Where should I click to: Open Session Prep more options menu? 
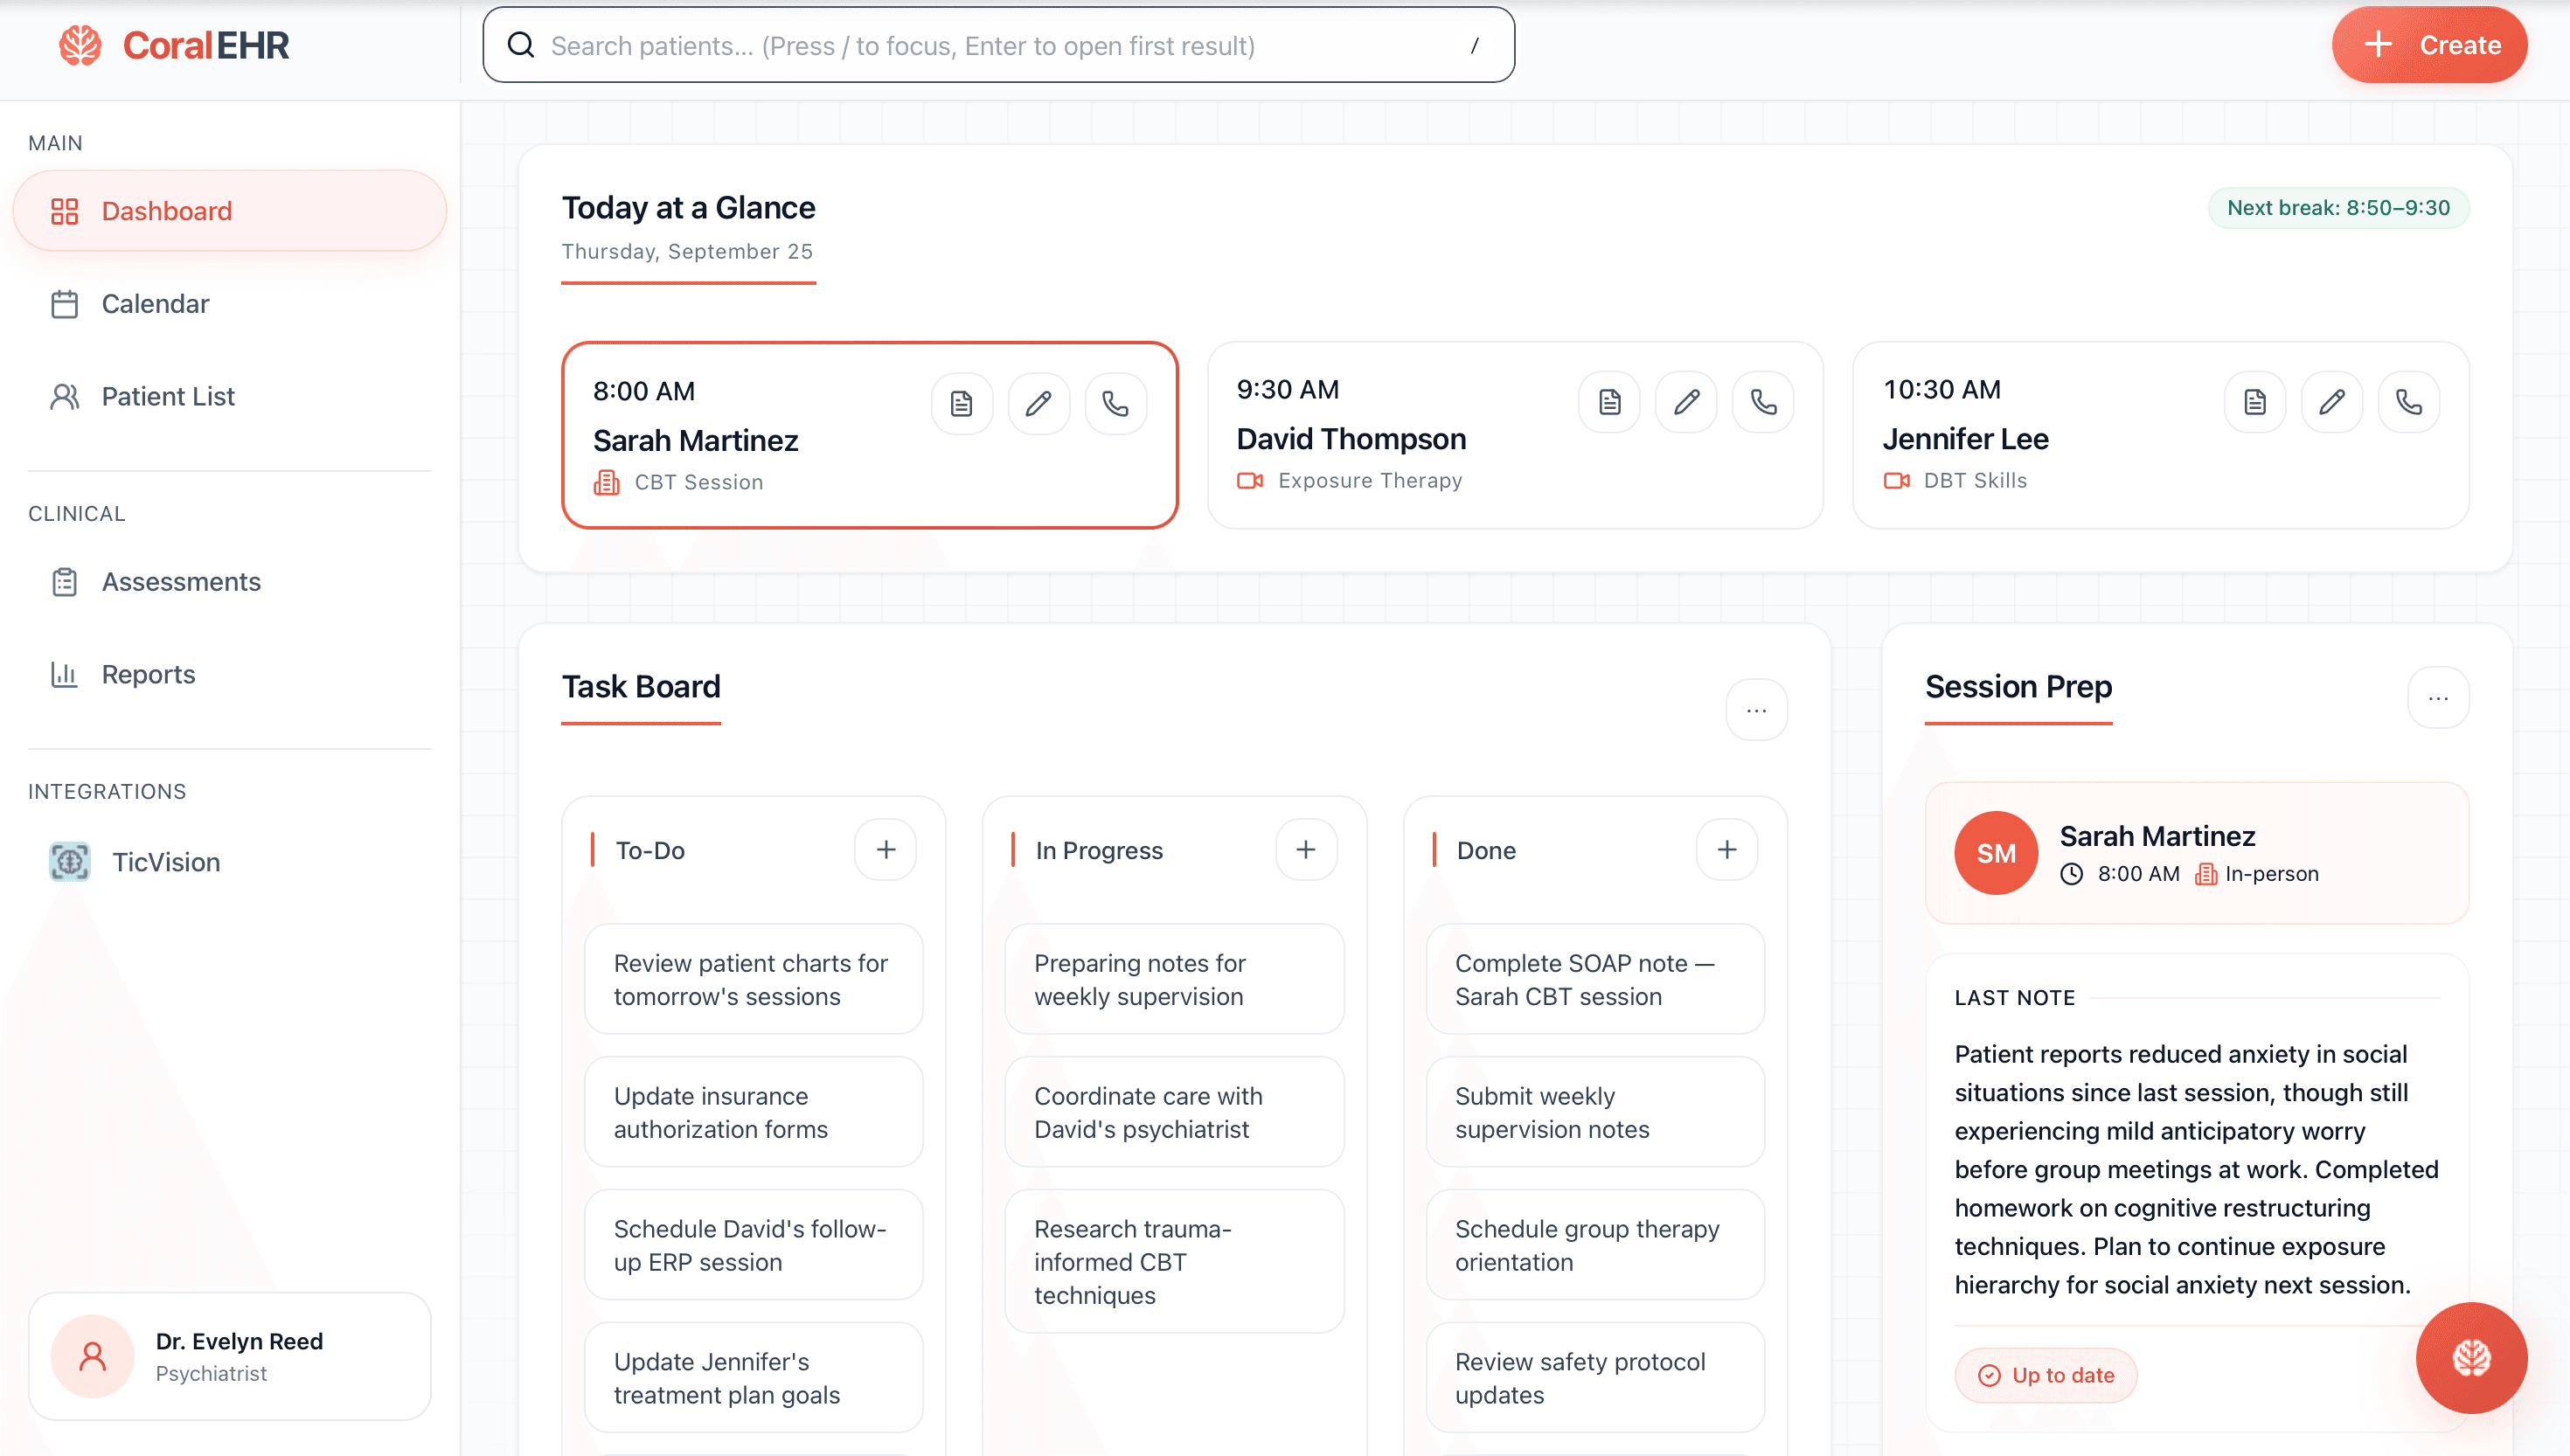pos(2437,698)
